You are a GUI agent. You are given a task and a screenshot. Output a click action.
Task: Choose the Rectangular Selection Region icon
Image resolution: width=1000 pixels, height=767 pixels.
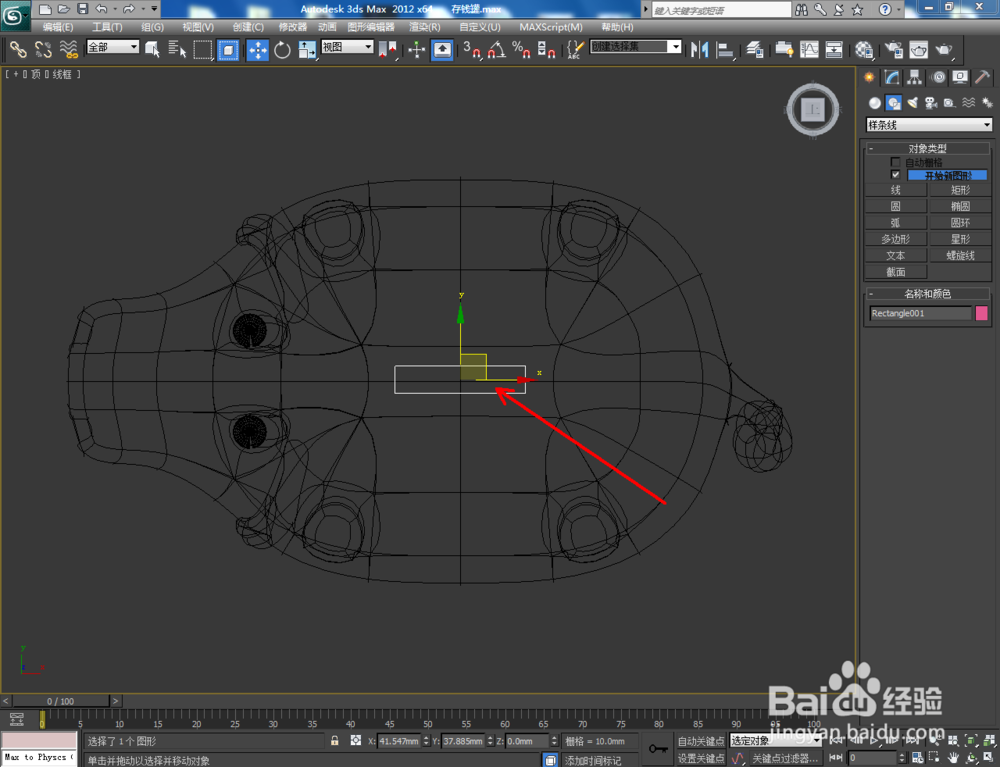[x=203, y=49]
